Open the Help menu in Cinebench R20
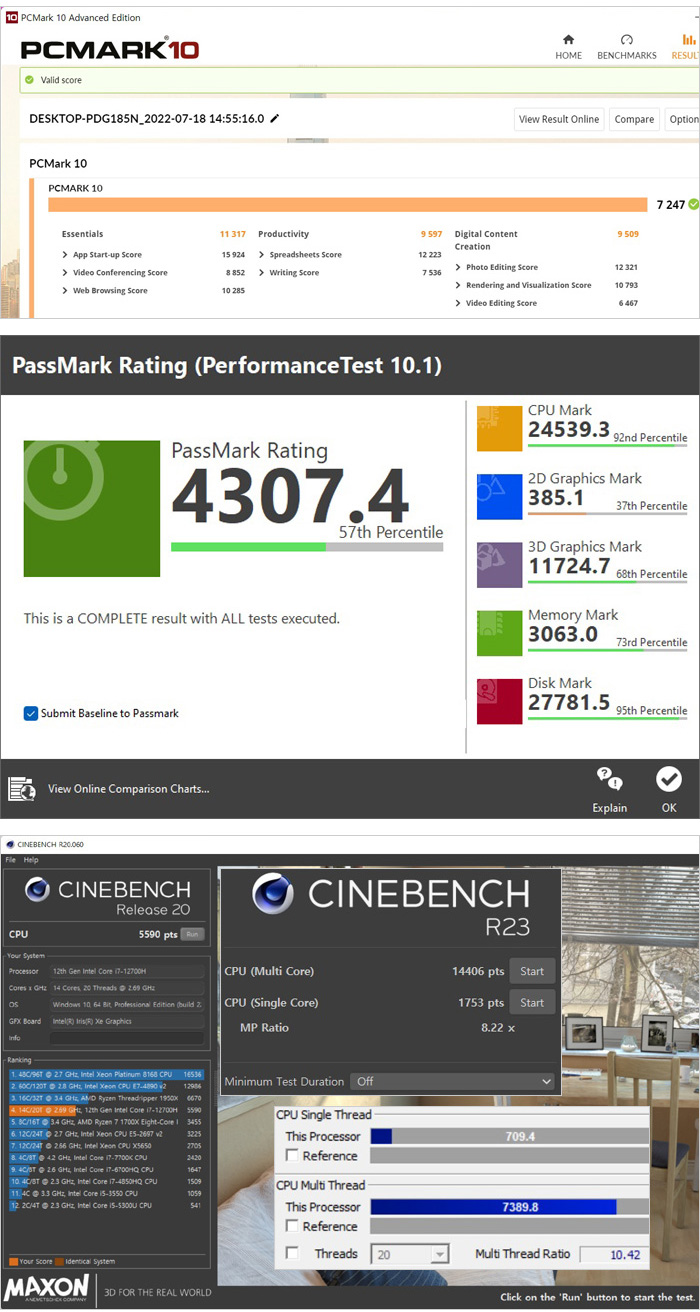Screen dimensions: 700x1312 click(x=31, y=860)
